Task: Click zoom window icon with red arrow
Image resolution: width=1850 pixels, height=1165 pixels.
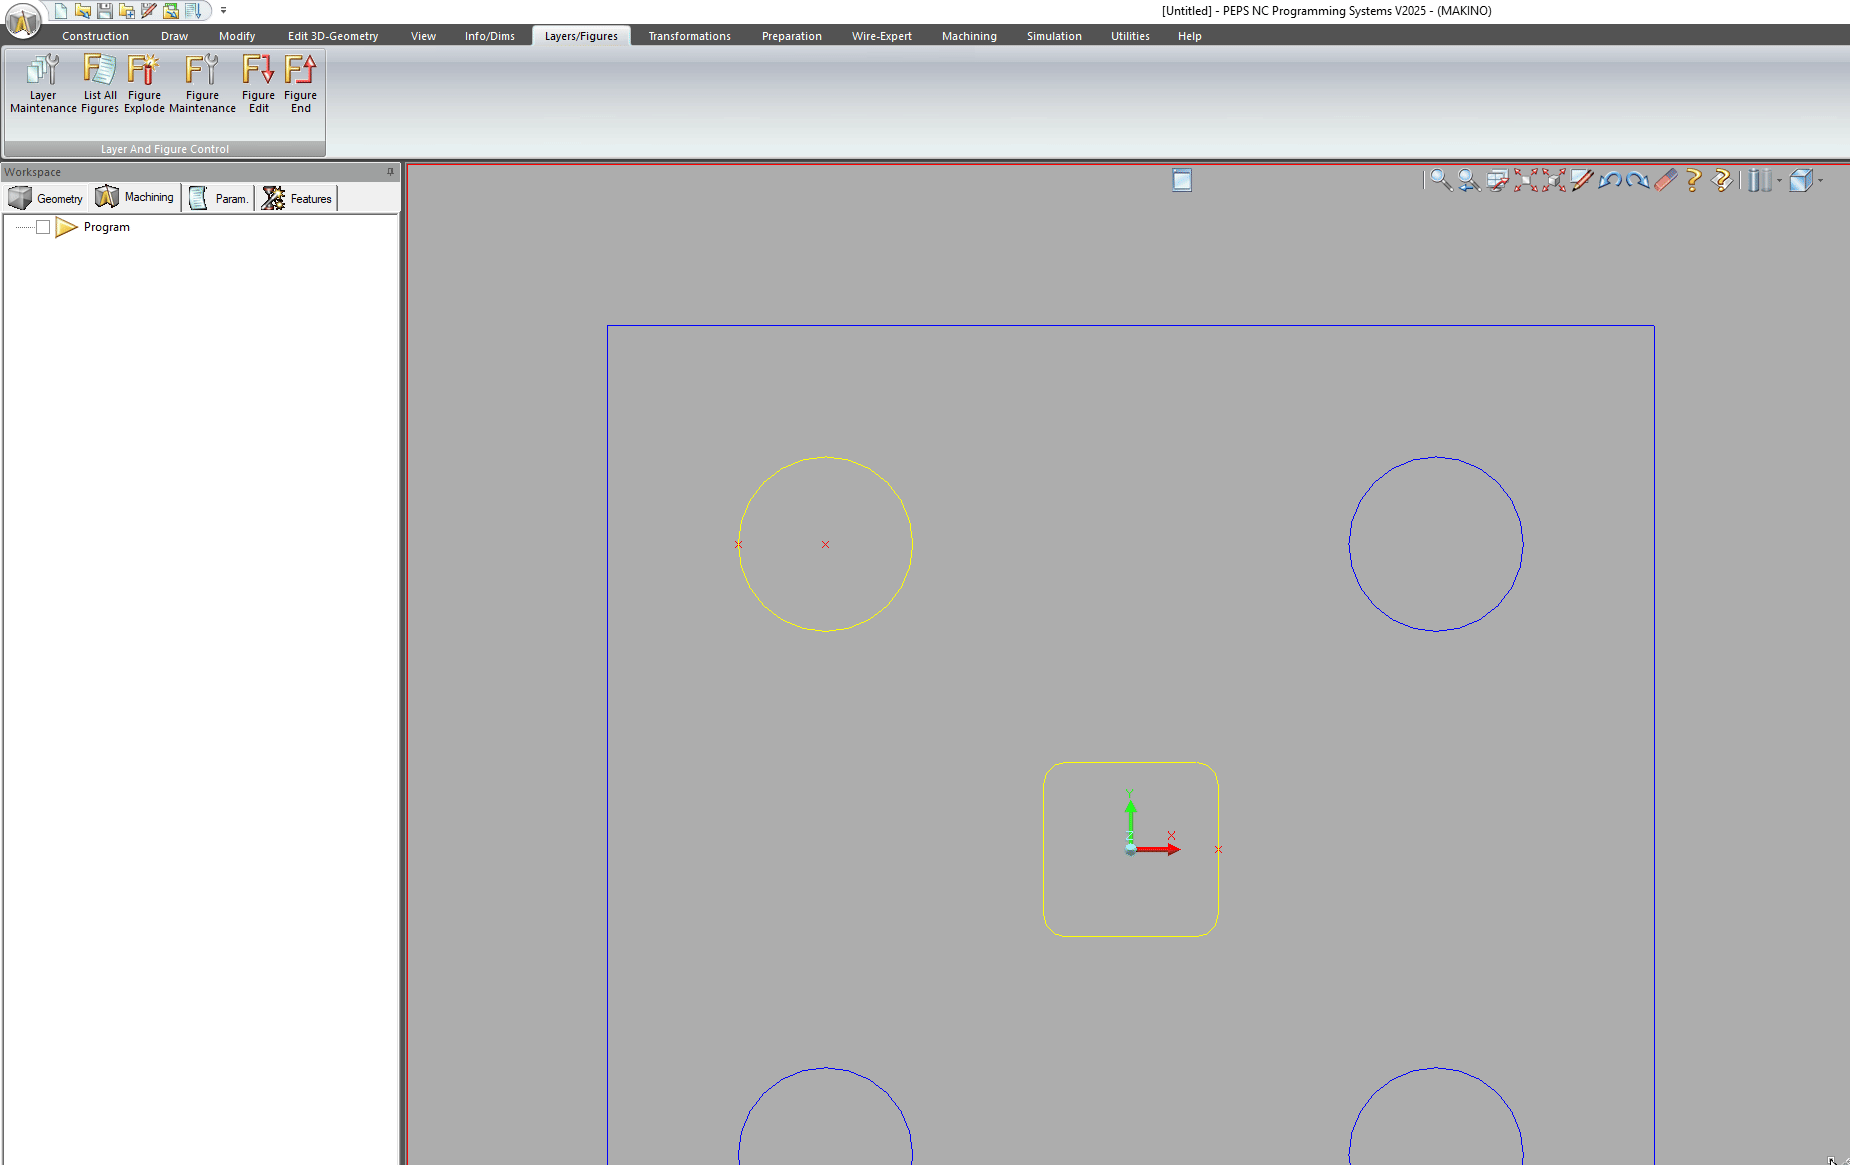Action: (x=1497, y=180)
